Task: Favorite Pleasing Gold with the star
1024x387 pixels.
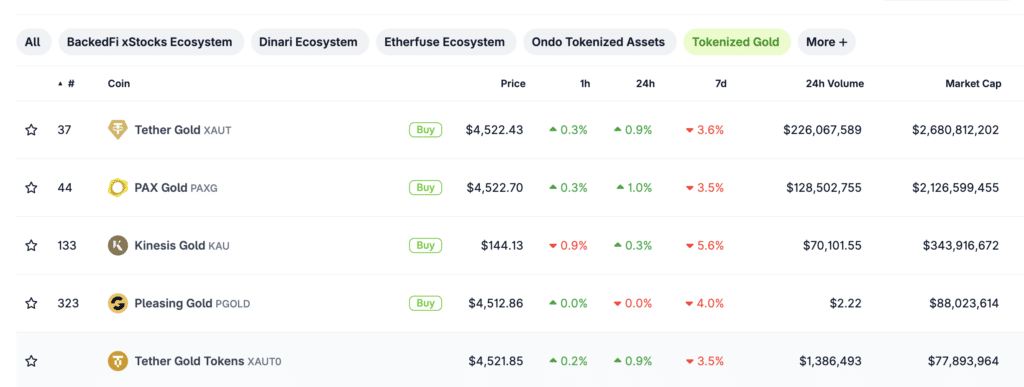Action: pos(31,303)
